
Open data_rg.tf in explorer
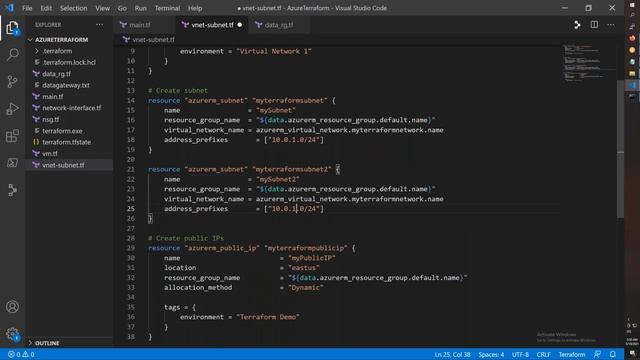click(69, 74)
